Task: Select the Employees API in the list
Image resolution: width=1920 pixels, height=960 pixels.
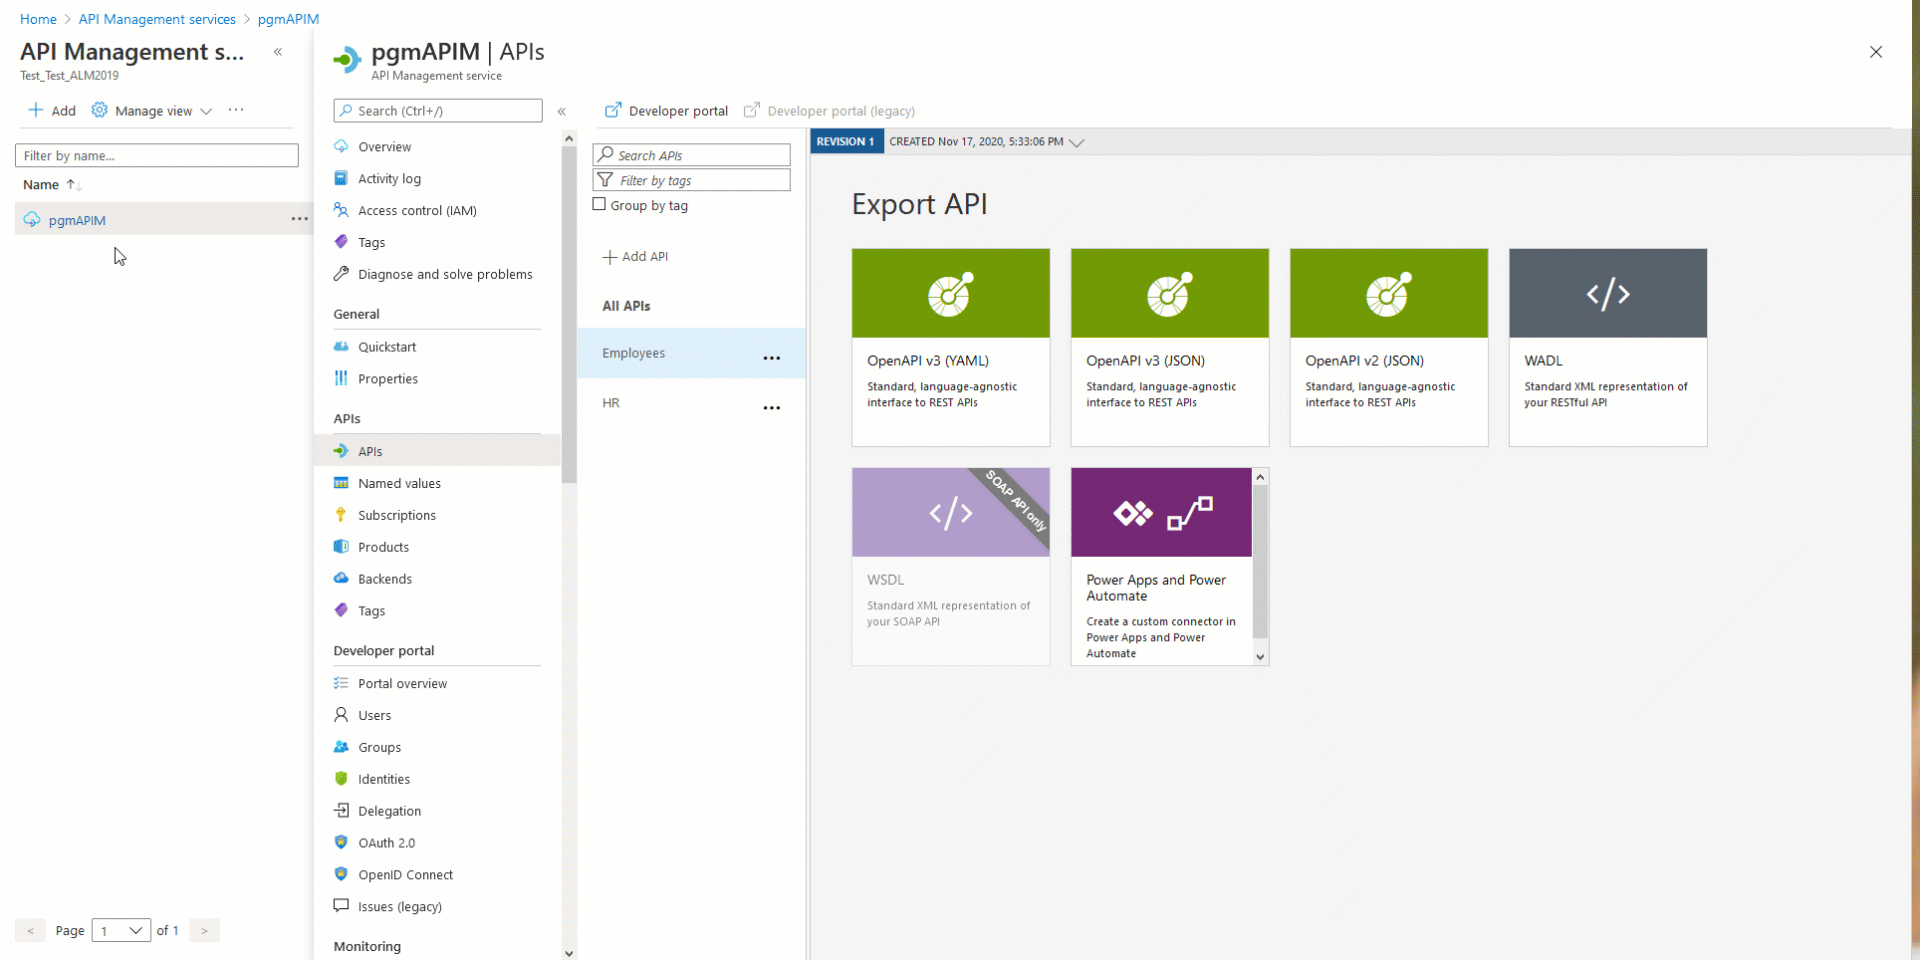Action: click(x=634, y=354)
